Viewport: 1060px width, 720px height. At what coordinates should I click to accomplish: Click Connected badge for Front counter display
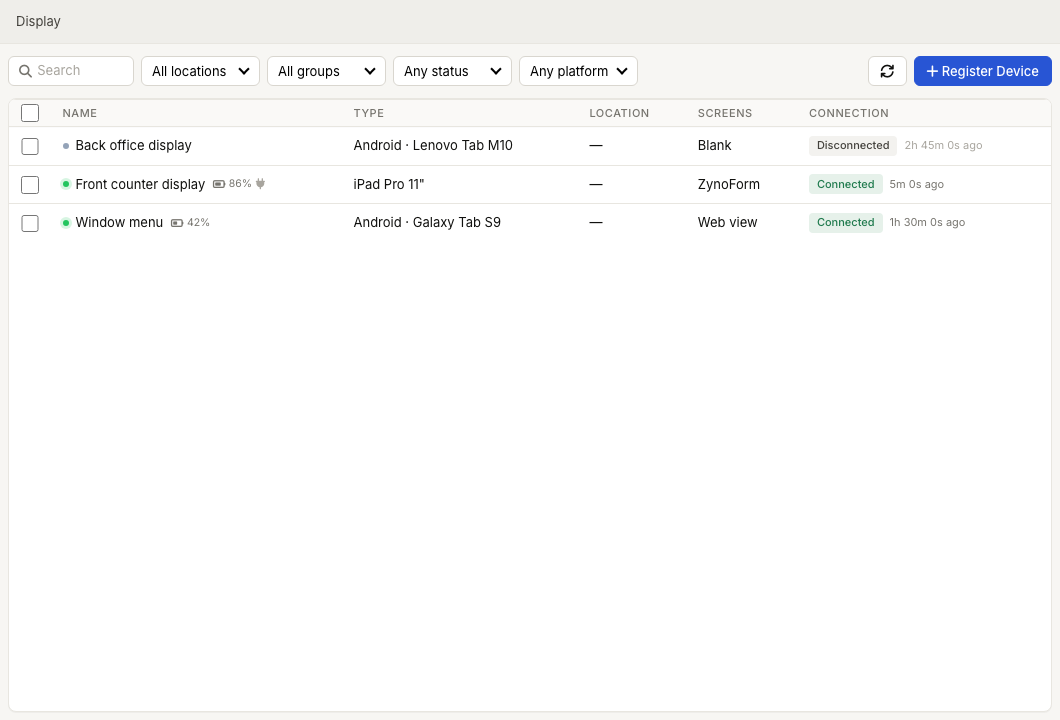pos(845,184)
